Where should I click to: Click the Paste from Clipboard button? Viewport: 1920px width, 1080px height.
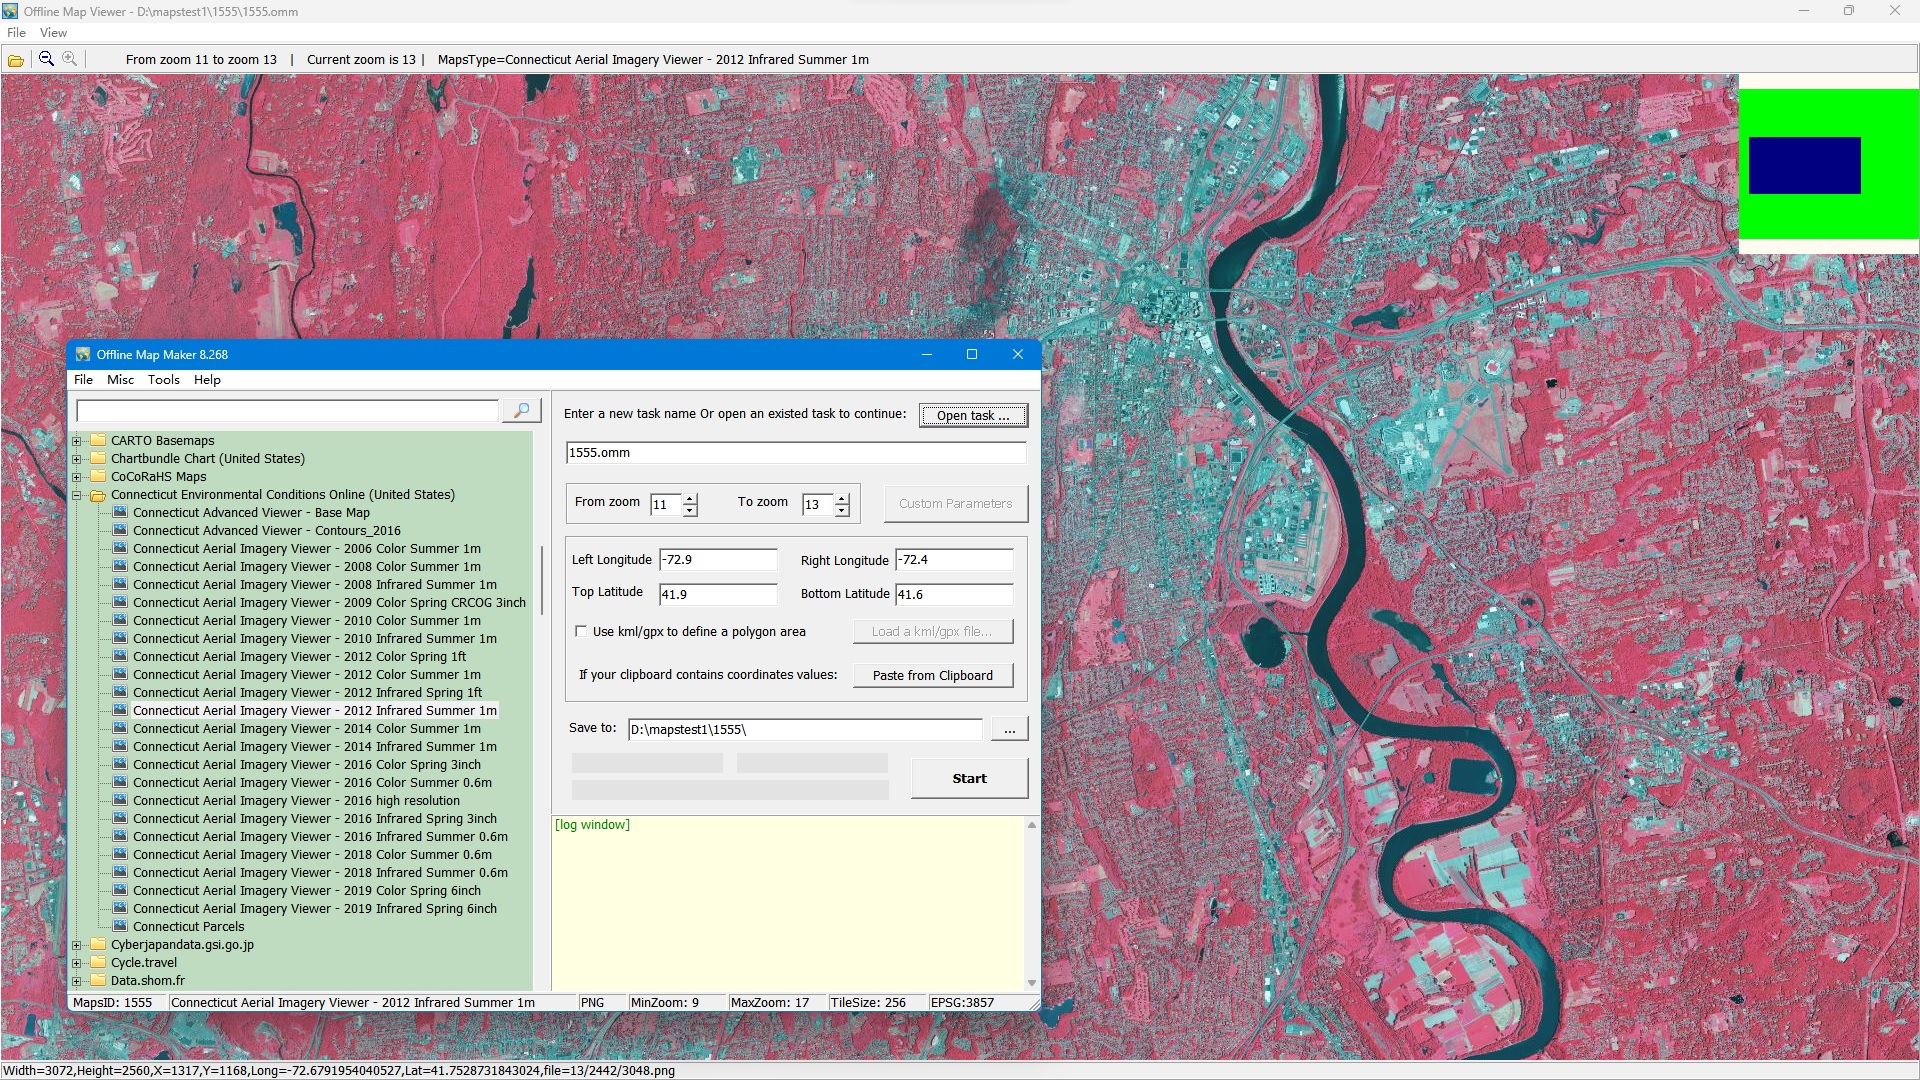point(933,675)
